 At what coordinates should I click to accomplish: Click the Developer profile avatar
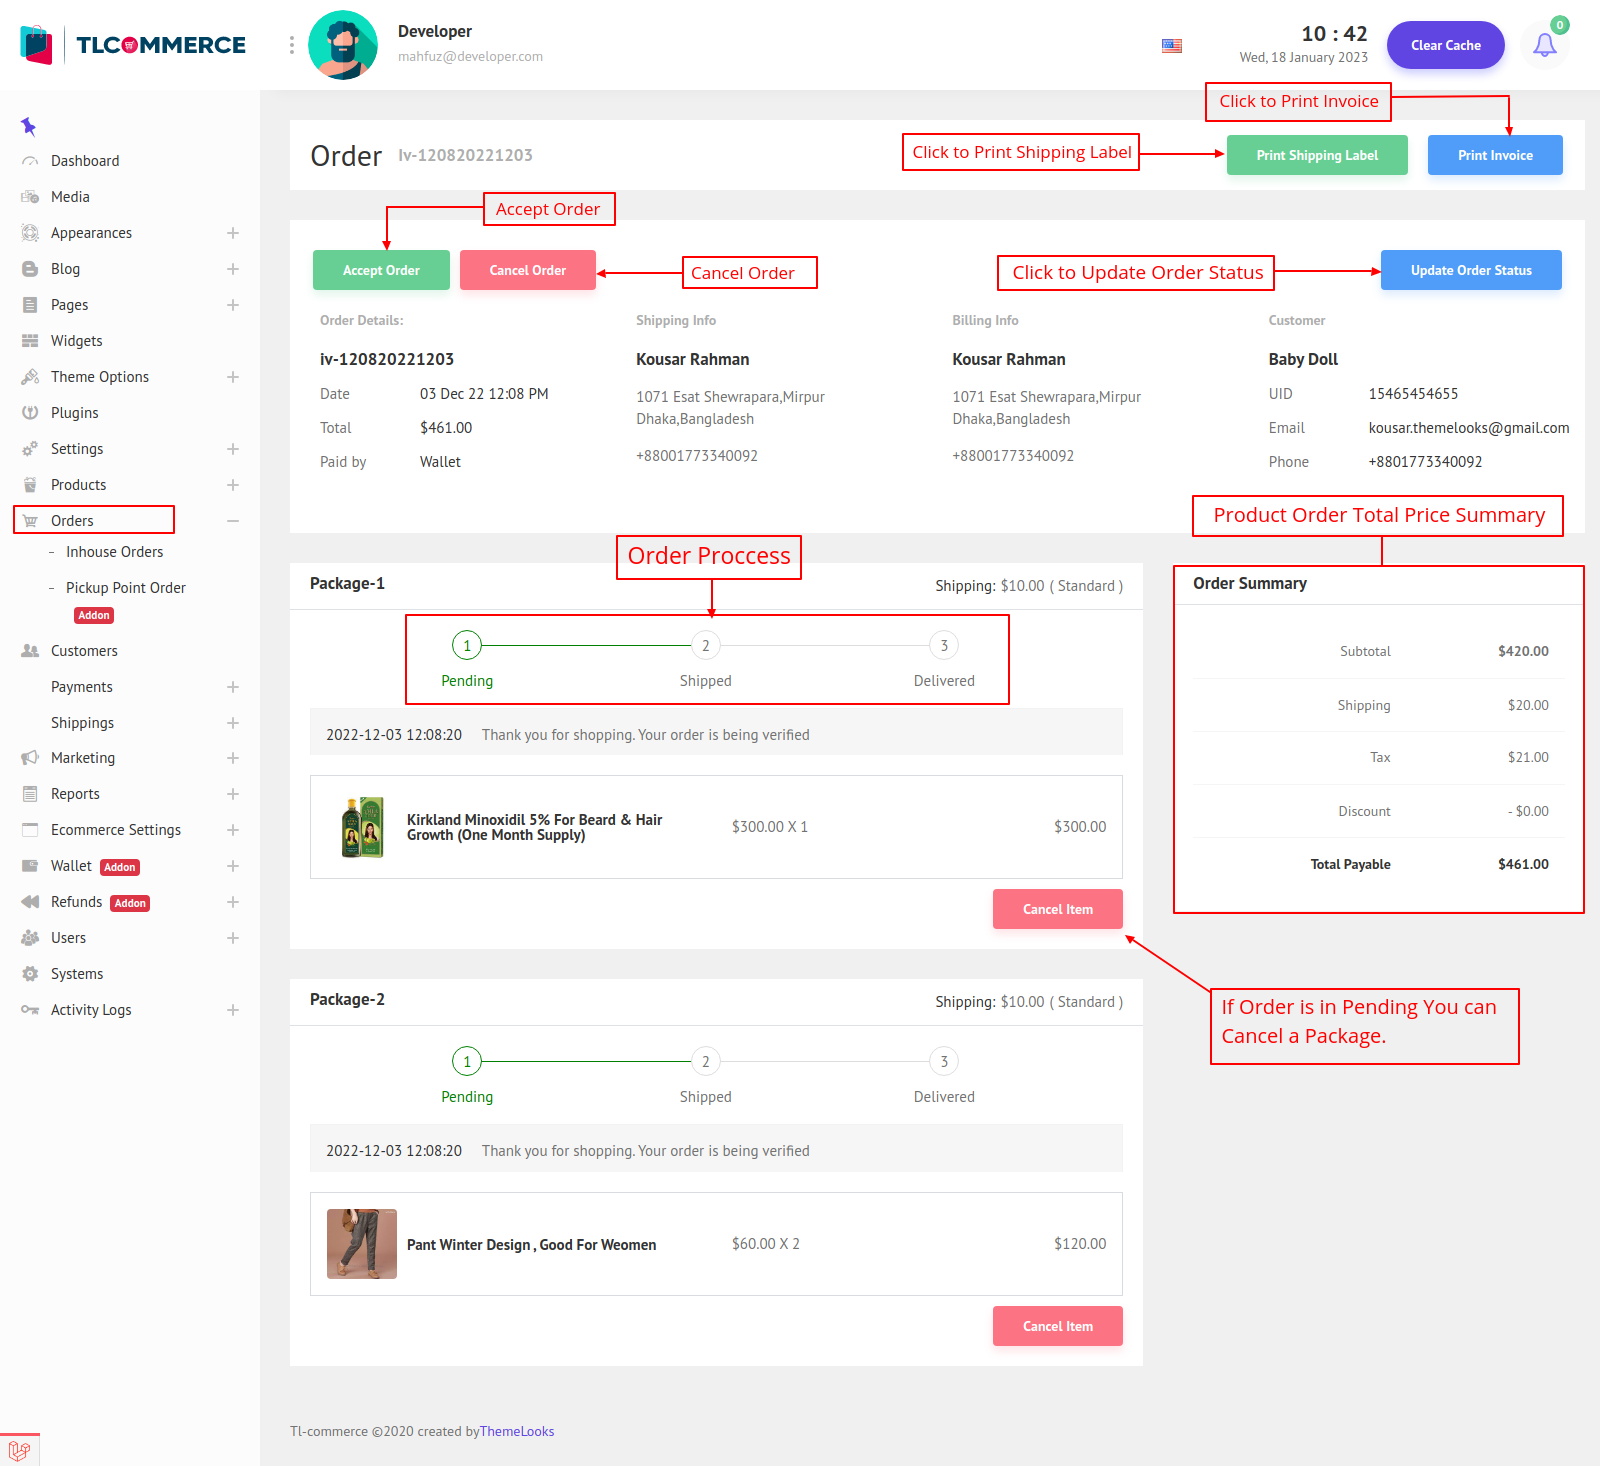point(343,45)
